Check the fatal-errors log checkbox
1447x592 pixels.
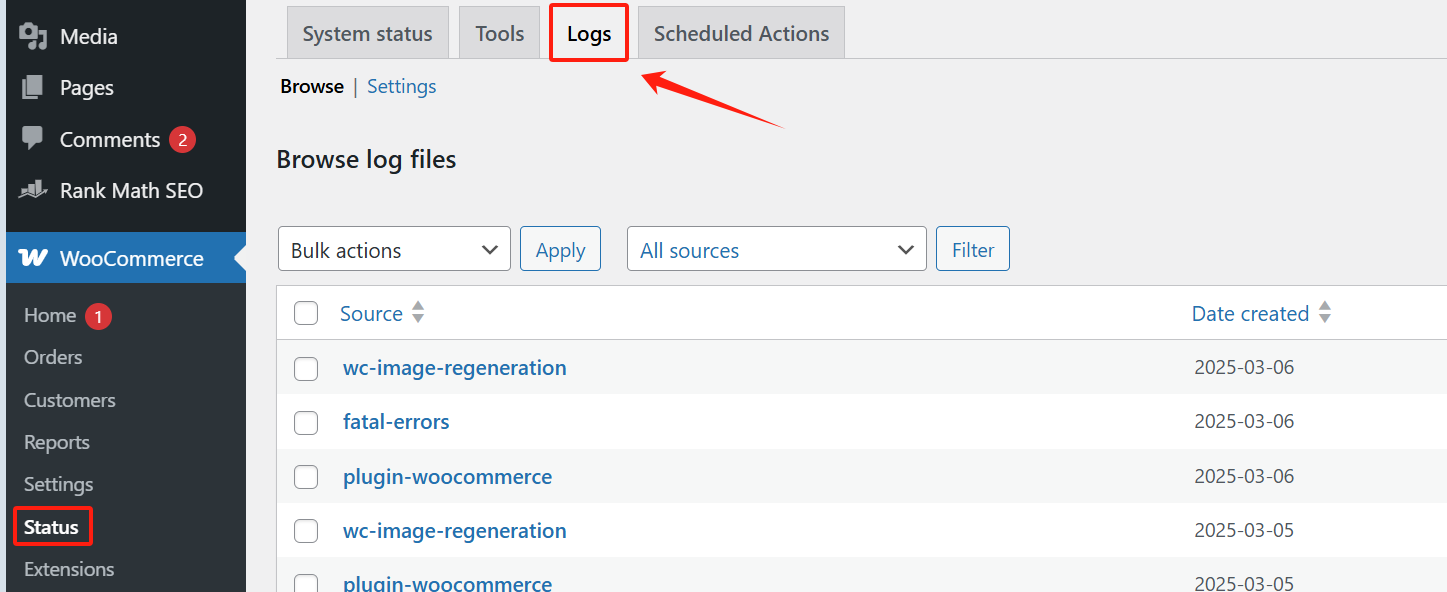[306, 423]
